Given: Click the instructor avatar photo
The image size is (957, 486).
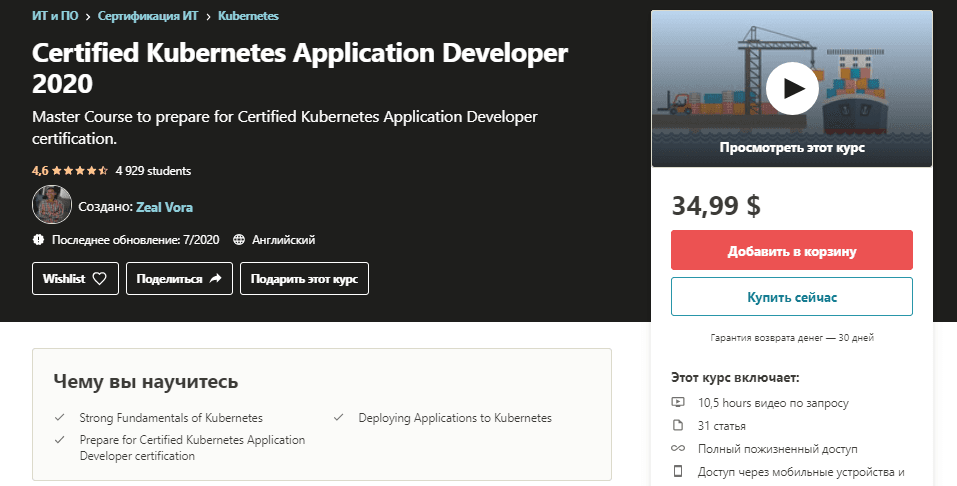Looking at the screenshot, I should (x=52, y=205).
